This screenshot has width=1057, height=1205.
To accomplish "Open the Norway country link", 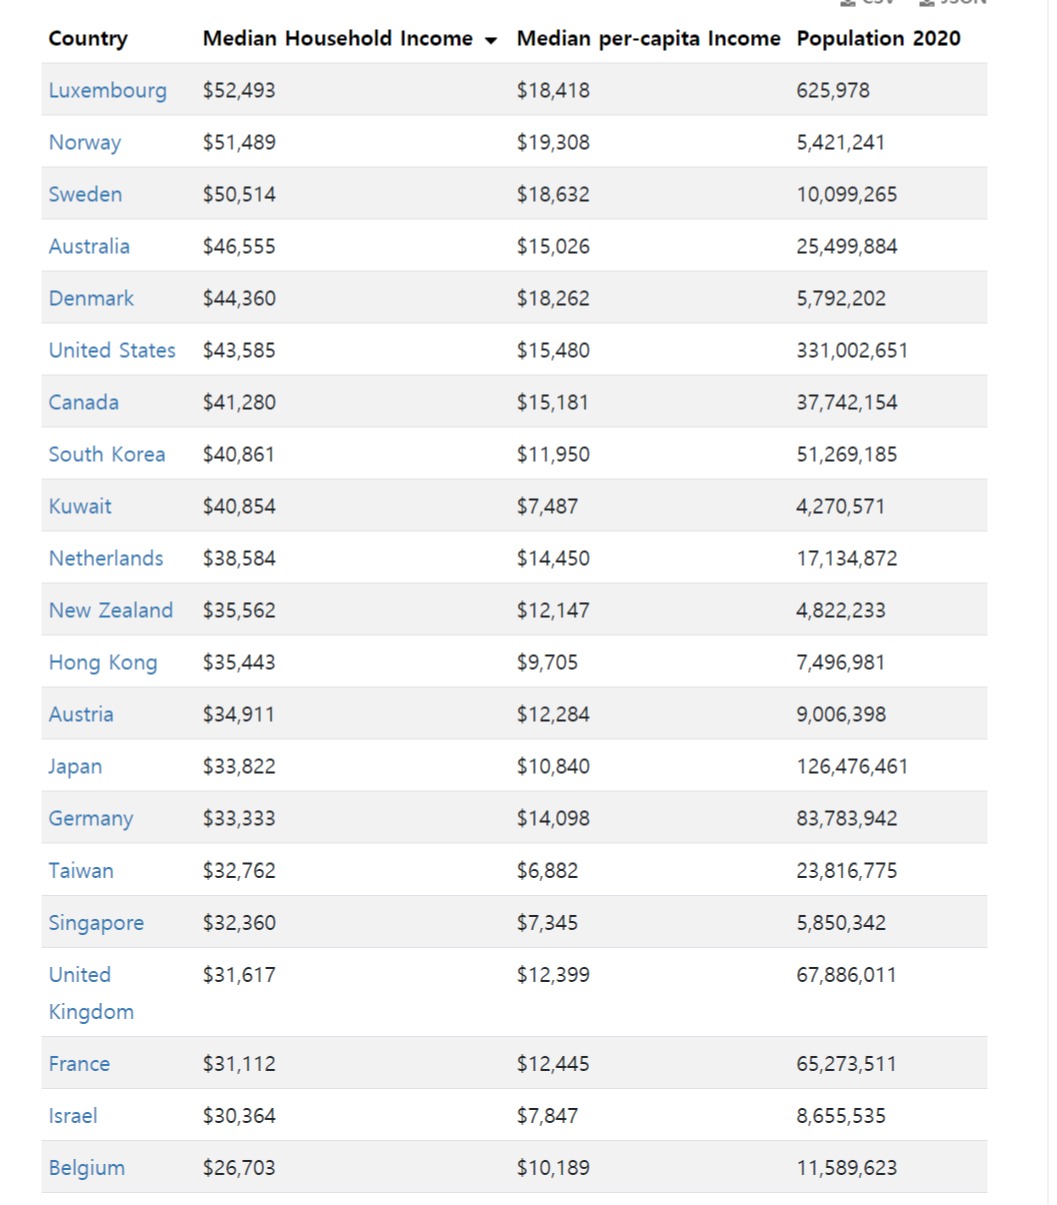I will click(x=85, y=142).
